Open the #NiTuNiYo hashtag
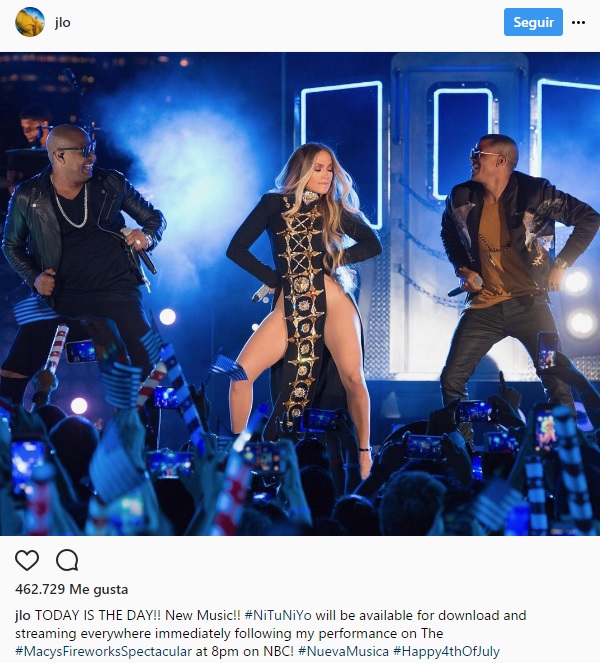Viewport: 600px width, 663px height. (278, 615)
